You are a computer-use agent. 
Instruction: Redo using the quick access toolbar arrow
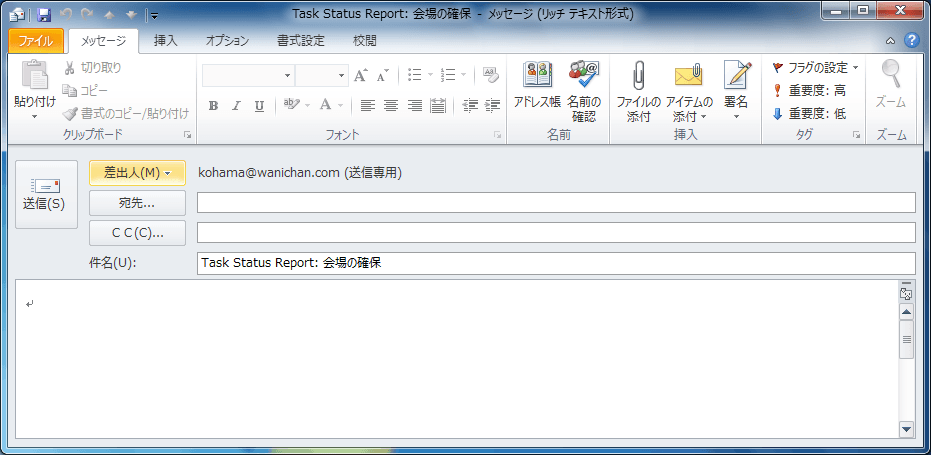87,14
